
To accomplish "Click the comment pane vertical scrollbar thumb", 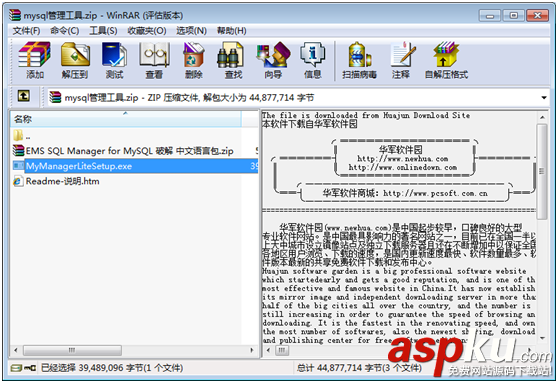I will click(x=542, y=171).
